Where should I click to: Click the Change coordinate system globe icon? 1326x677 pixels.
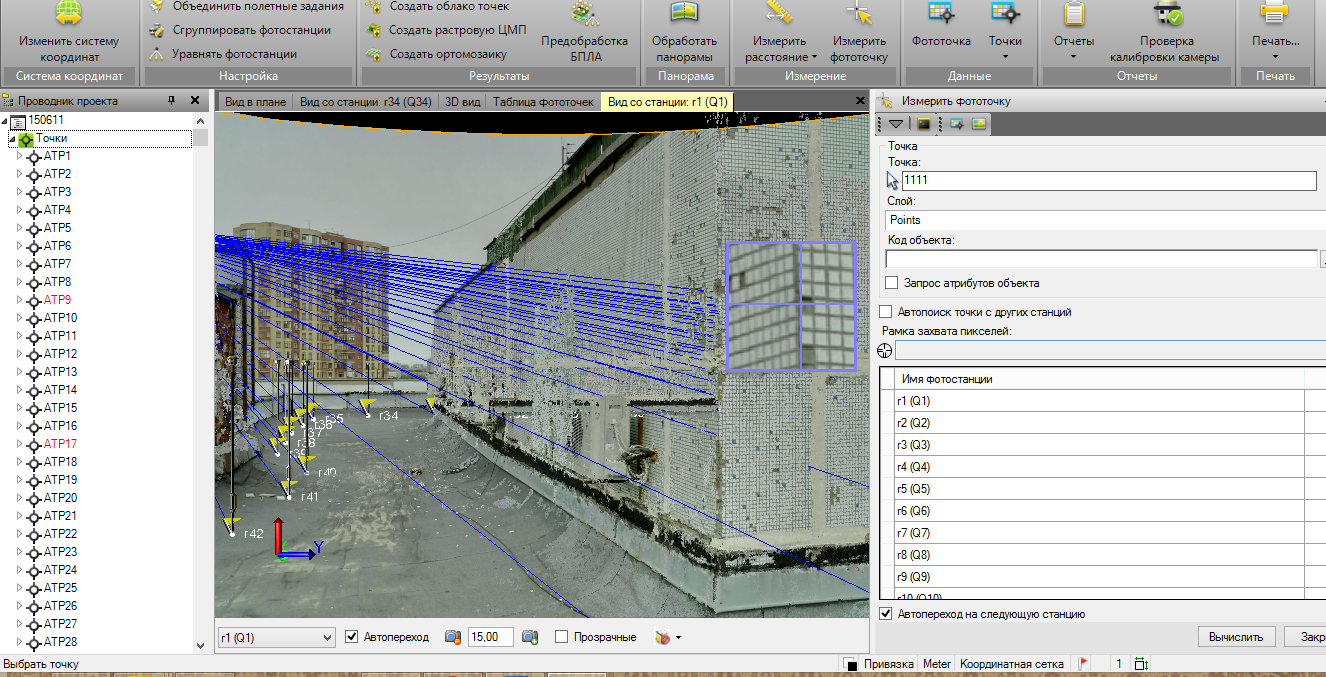point(68,14)
